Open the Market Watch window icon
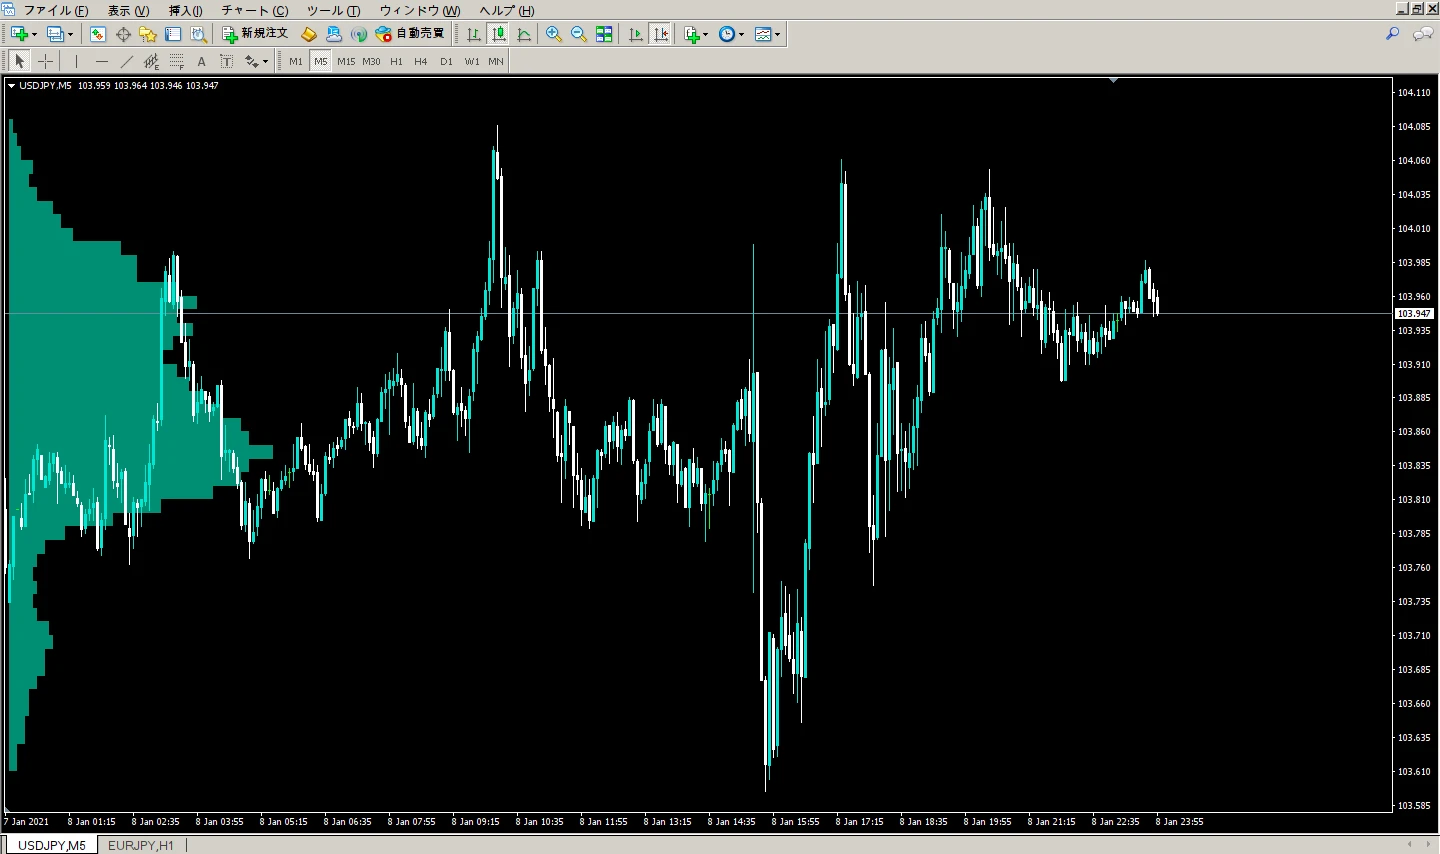Viewport: 1440px width, 854px height. [97, 34]
